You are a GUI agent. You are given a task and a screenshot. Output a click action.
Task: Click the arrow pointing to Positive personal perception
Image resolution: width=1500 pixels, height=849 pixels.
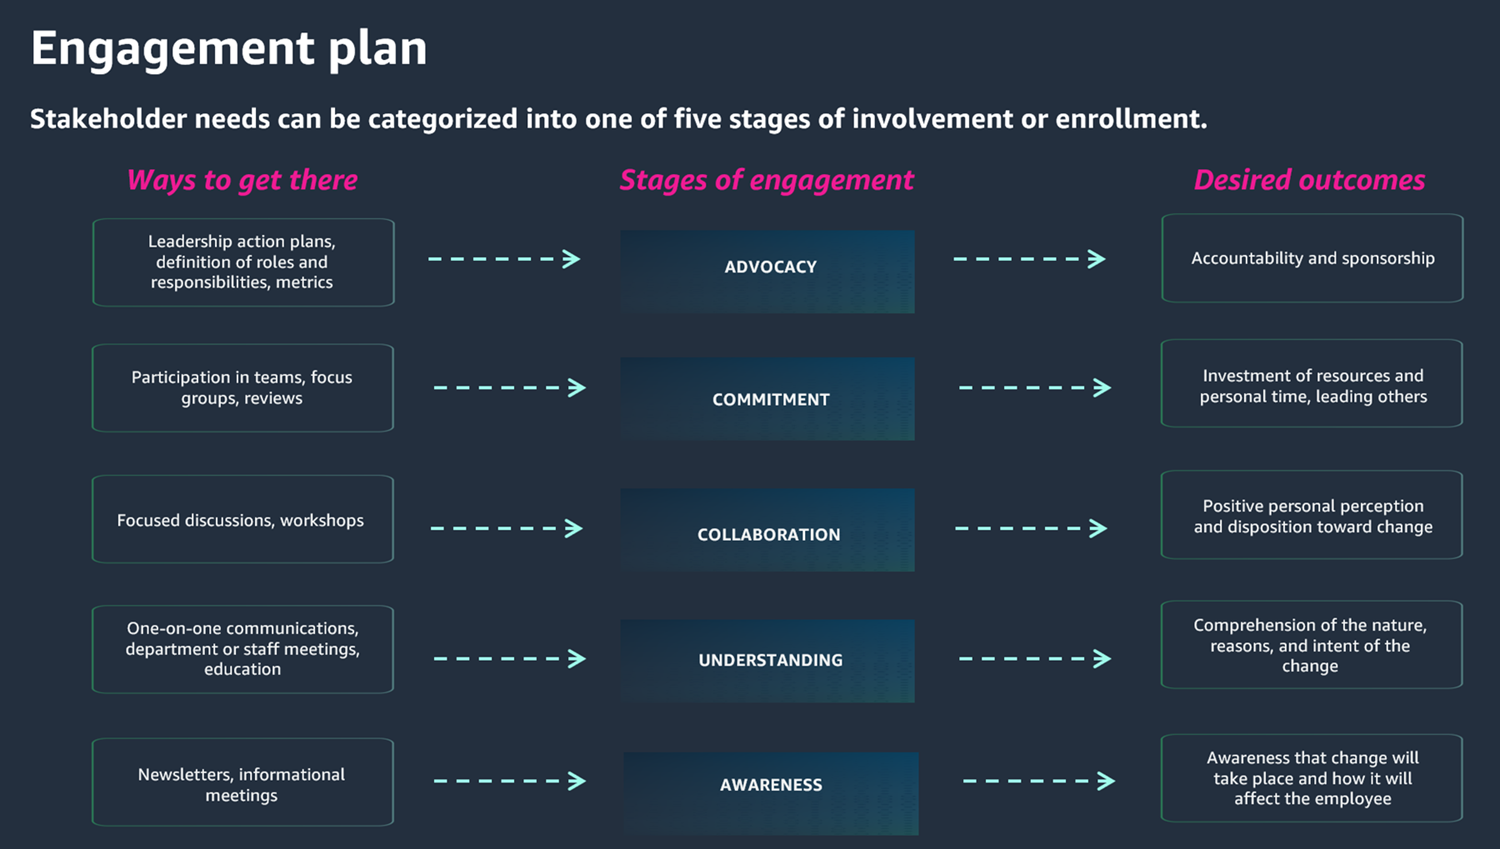click(x=1031, y=528)
